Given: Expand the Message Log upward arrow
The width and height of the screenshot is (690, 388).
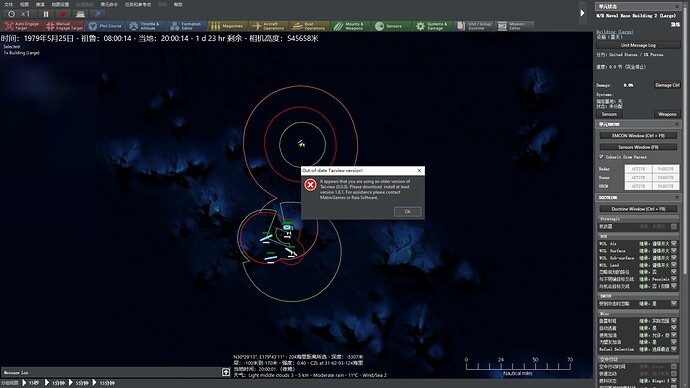Looking at the screenshot, I should [226, 372].
